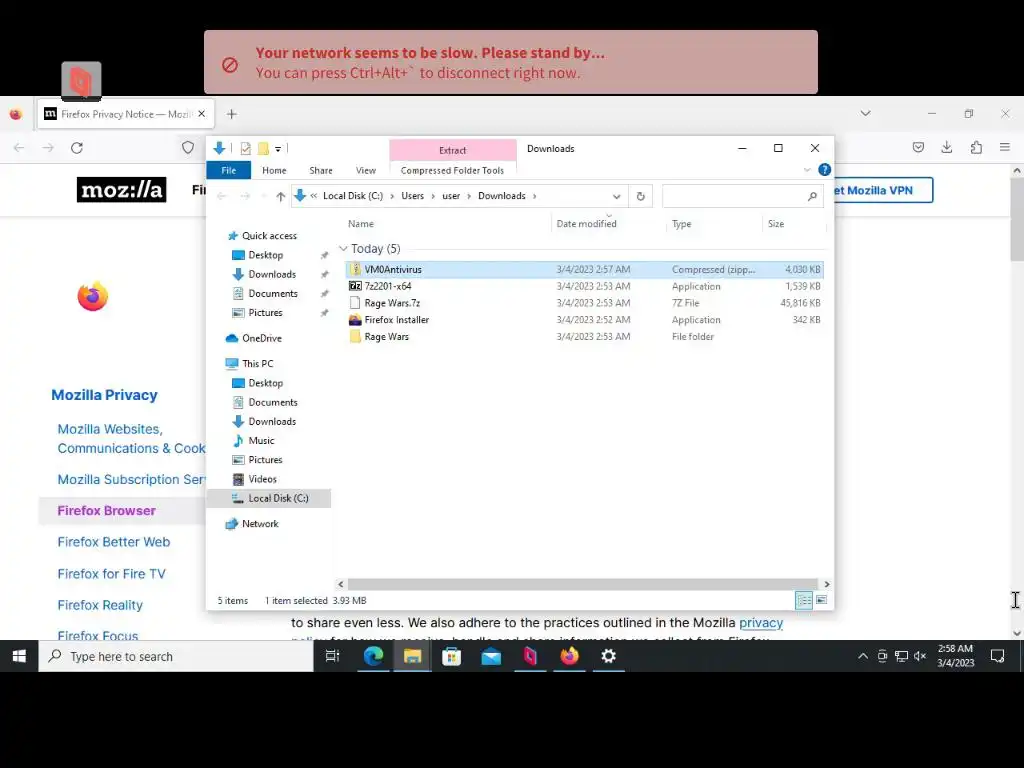This screenshot has height=768, width=1024.
Task: Refresh the Downloads folder view
Action: [641, 196]
